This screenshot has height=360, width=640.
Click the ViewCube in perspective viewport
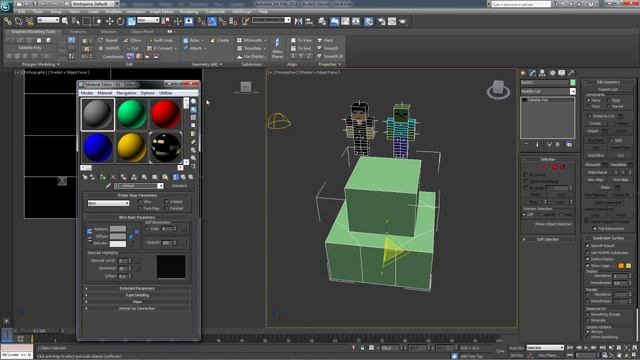(x=498, y=89)
